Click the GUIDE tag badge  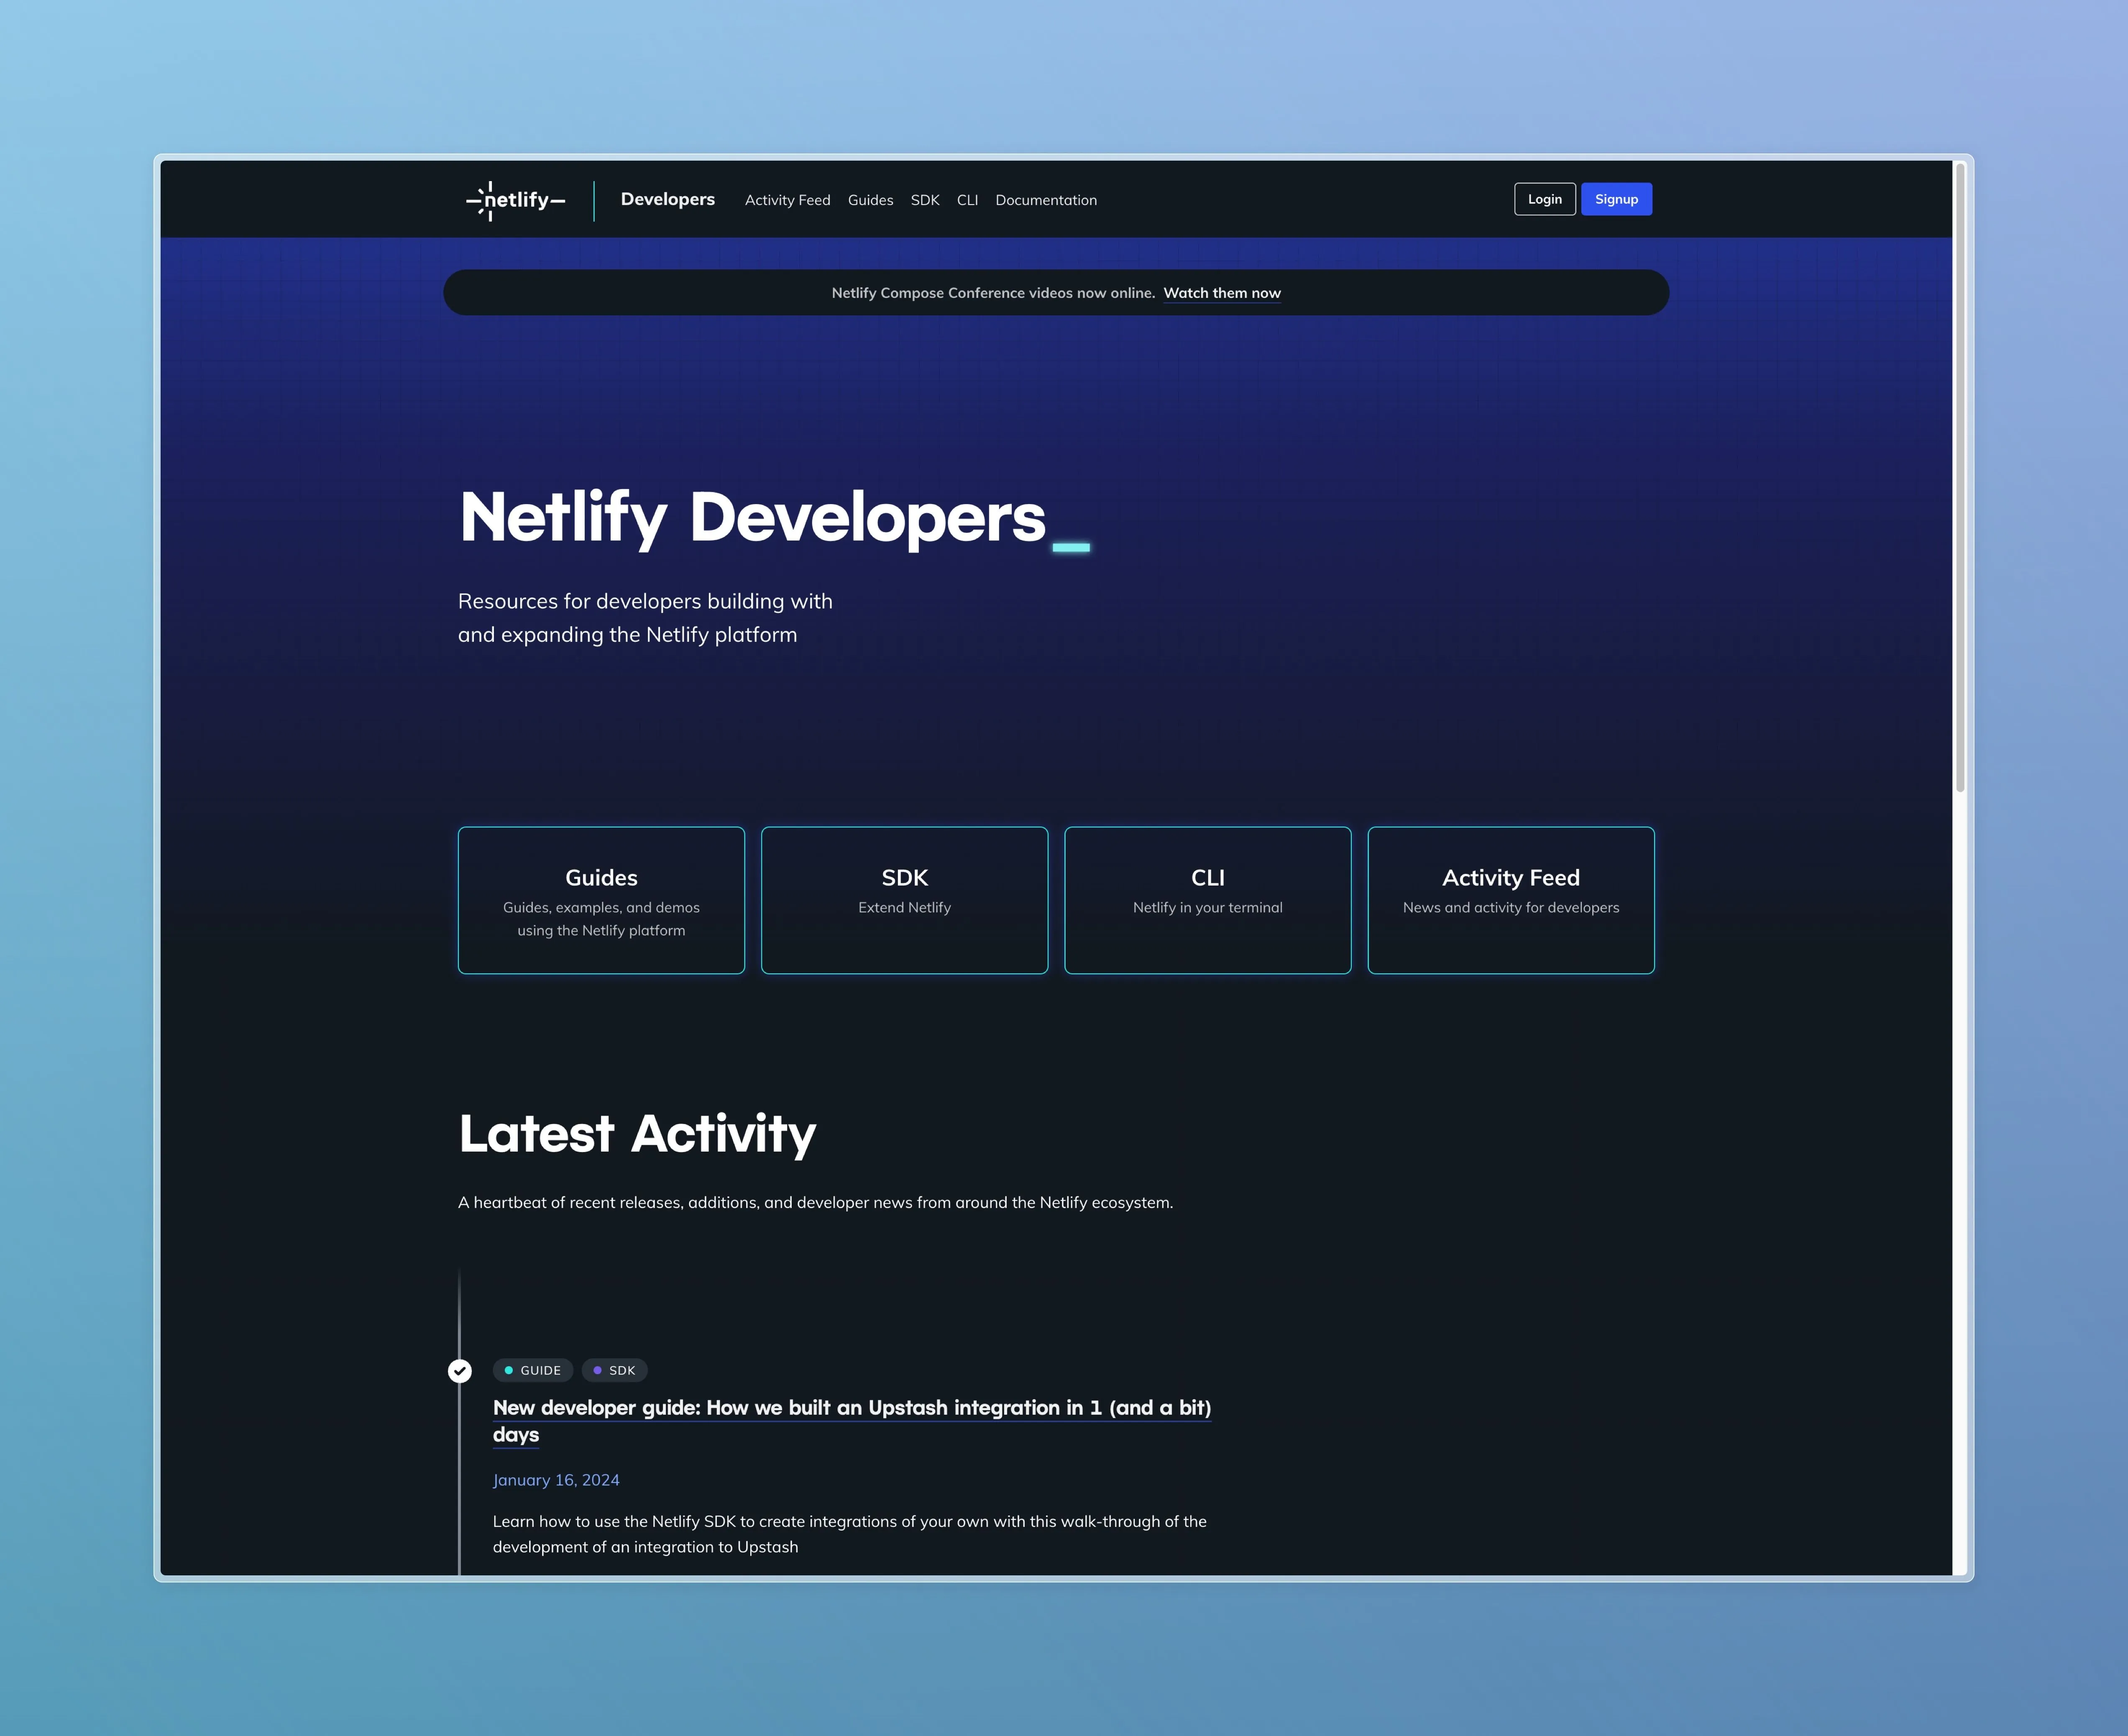(532, 1371)
